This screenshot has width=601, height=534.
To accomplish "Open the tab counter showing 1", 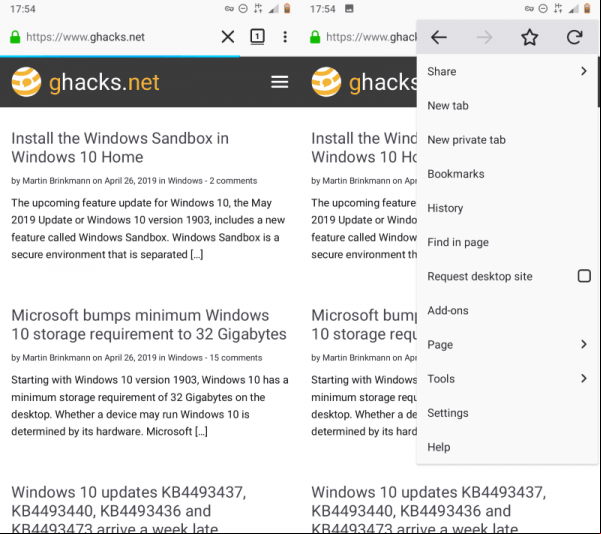I will click(x=257, y=37).
